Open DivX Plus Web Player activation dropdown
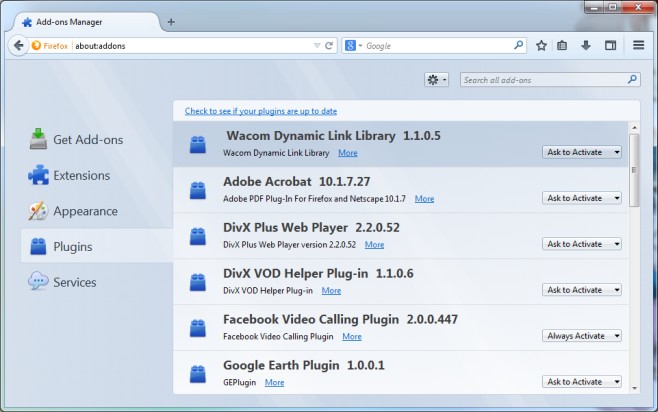The width and height of the screenshot is (658, 412). (582, 244)
